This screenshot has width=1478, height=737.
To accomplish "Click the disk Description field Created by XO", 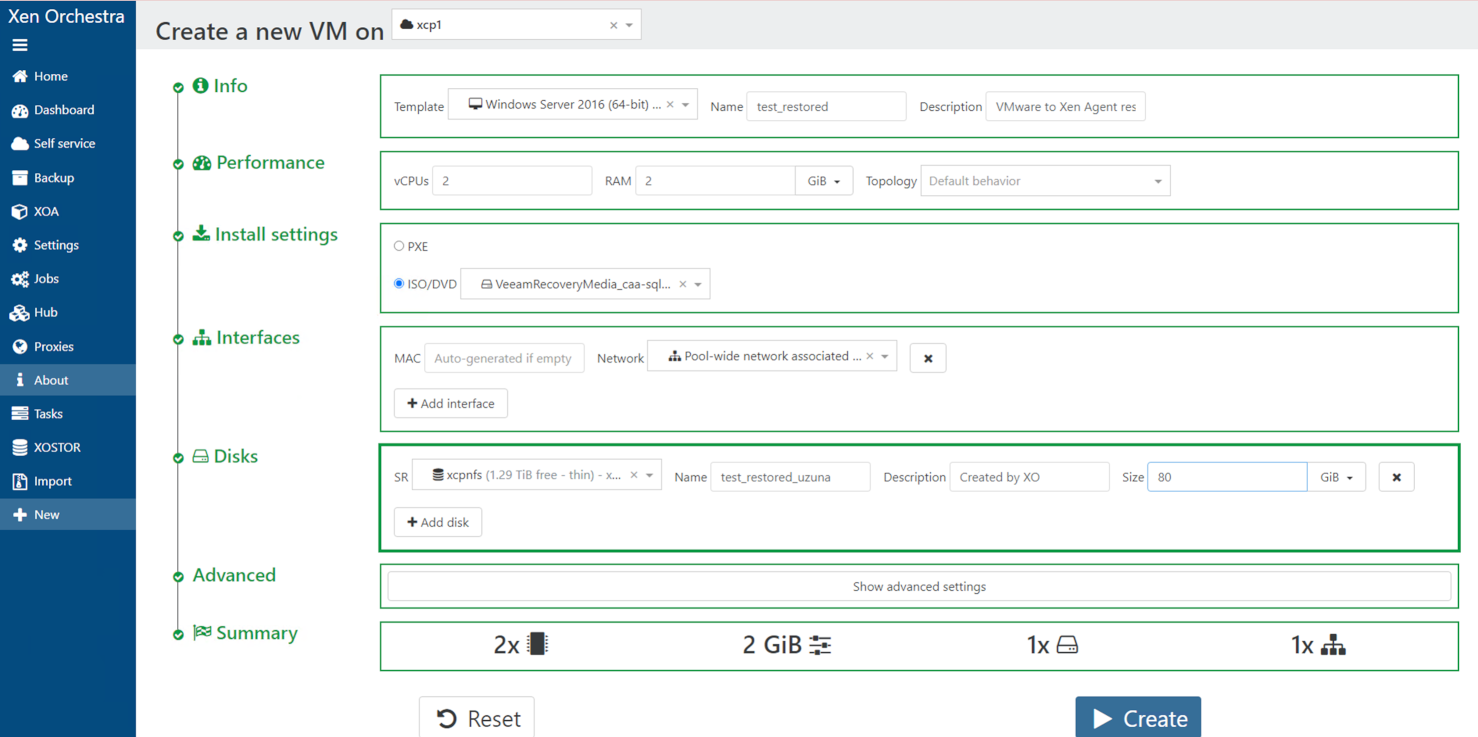I will pos(1029,477).
